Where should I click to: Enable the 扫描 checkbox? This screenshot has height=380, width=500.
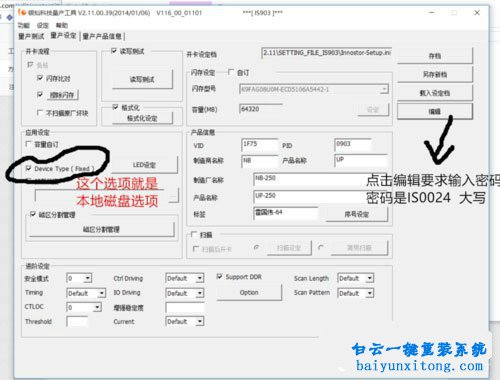(194, 234)
